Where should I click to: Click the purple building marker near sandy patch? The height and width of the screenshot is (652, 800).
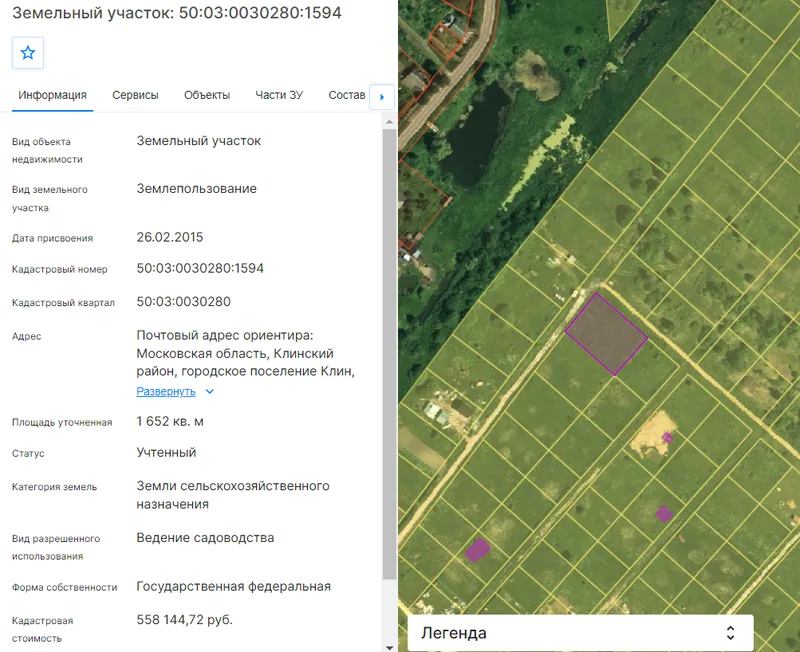(667, 437)
